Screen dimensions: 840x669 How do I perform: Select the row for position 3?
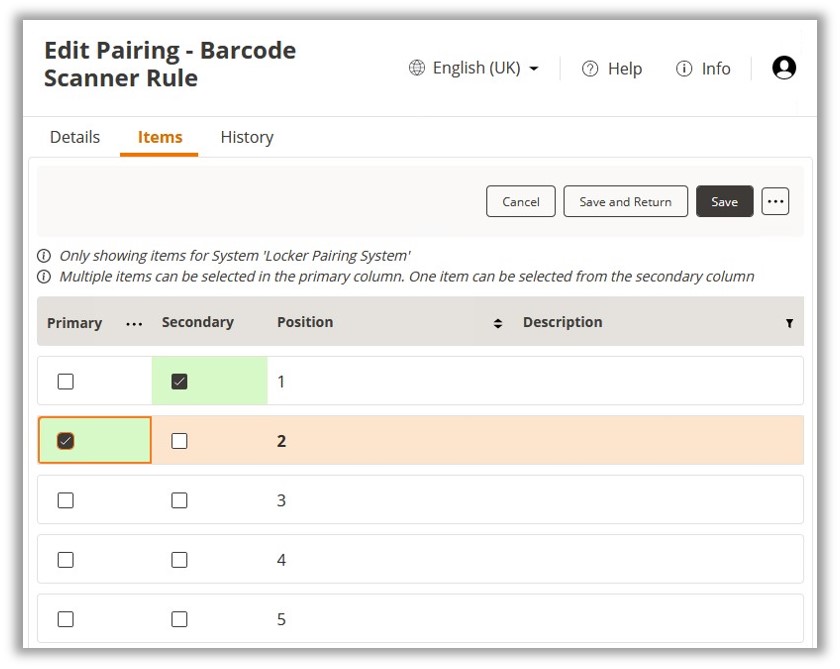(500, 500)
